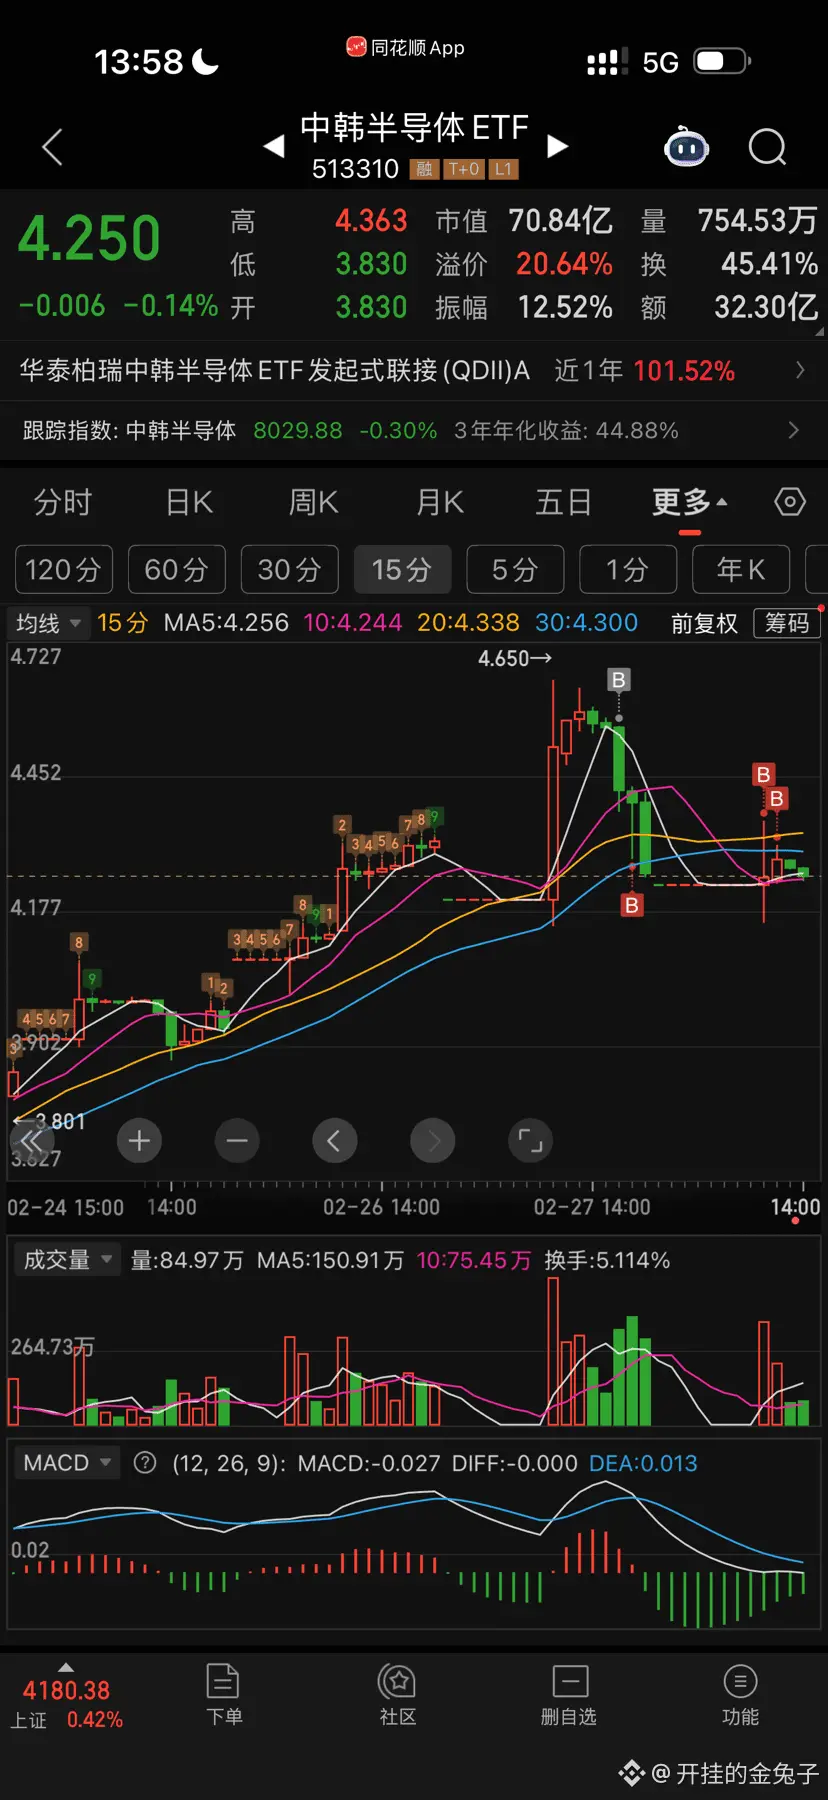
Task: Zoom in chart with plus icon
Action: (139, 1141)
